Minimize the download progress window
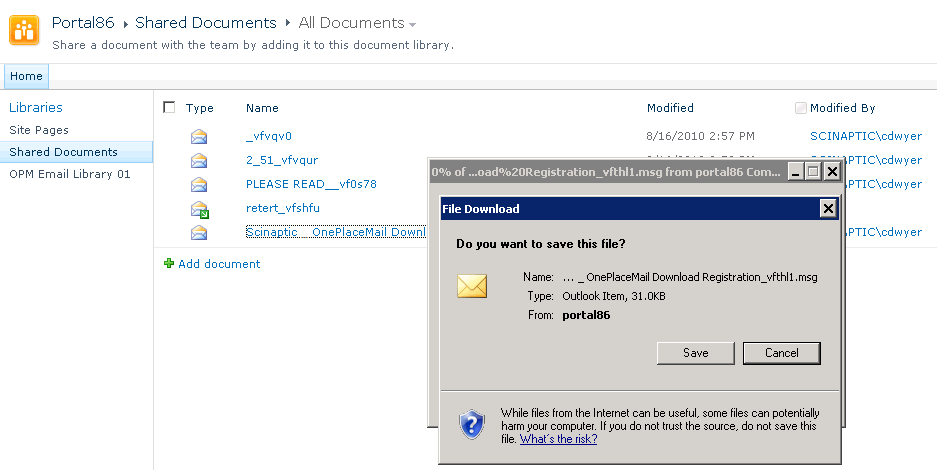 pyautogui.click(x=795, y=172)
